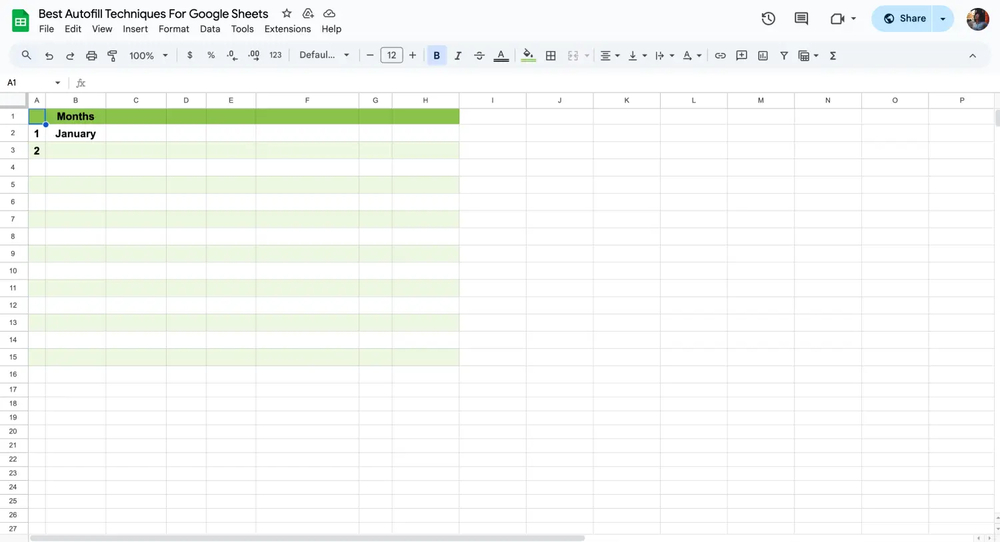Viewport: 1000px width, 542px height.
Task: Create a filter with the funnel icon
Action: pyautogui.click(x=784, y=56)
